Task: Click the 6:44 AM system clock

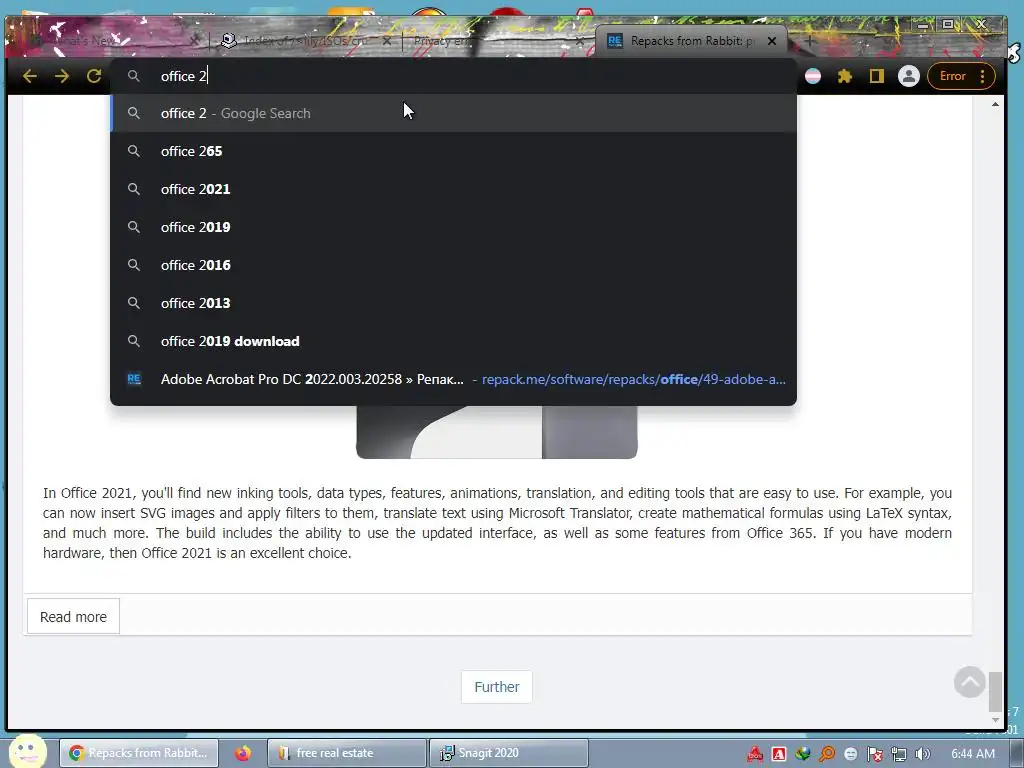Action: click(x=972, y=754)
